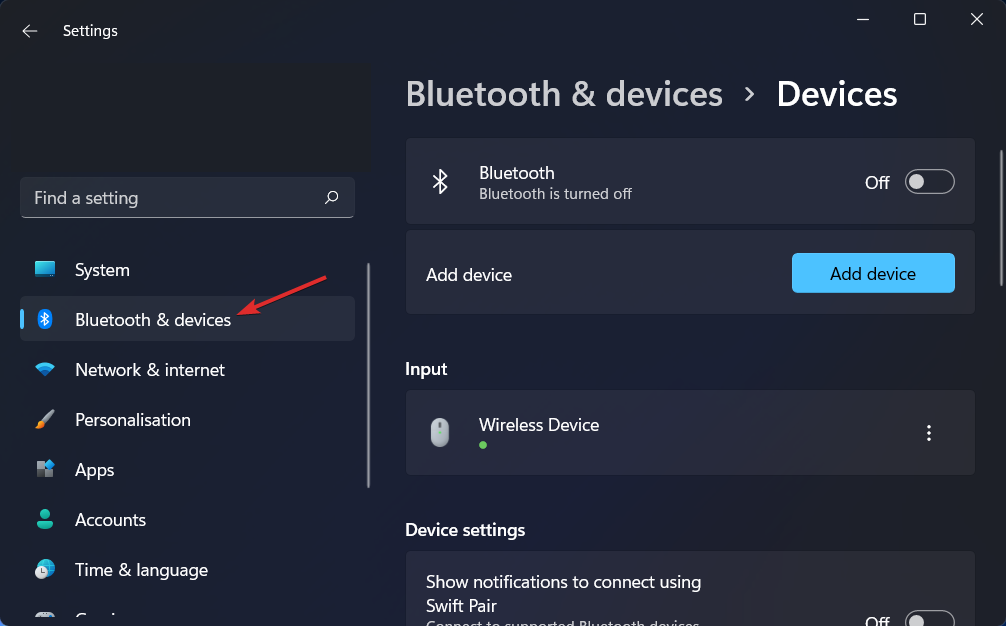Click the Bluetooth & devices sidebar icon
1006x626 pixels.
46,319
